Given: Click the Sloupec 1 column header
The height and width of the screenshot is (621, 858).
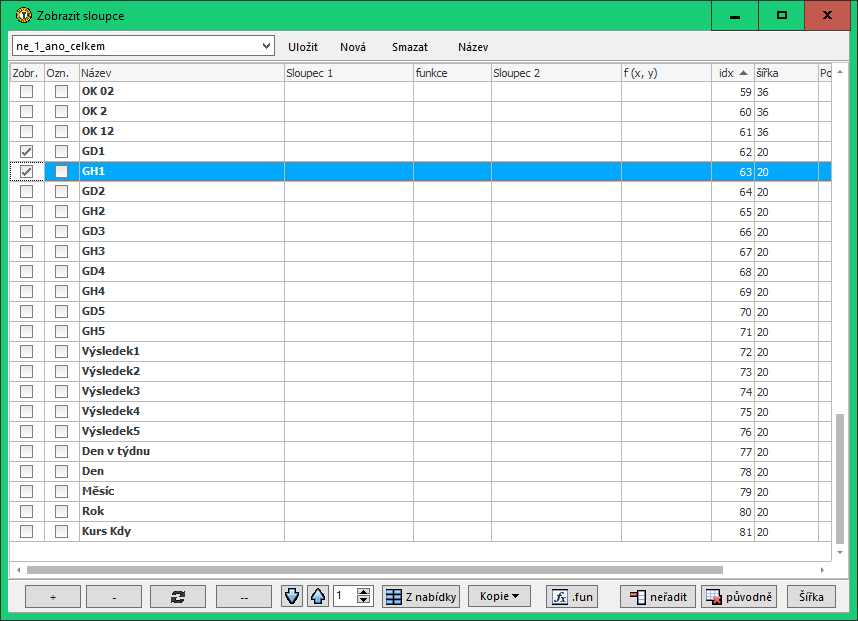Looking at the screenshot, I should 349,73.
